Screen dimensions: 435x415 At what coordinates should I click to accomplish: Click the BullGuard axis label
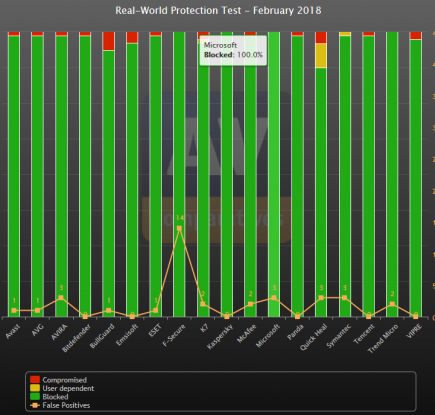click(102, 336)
